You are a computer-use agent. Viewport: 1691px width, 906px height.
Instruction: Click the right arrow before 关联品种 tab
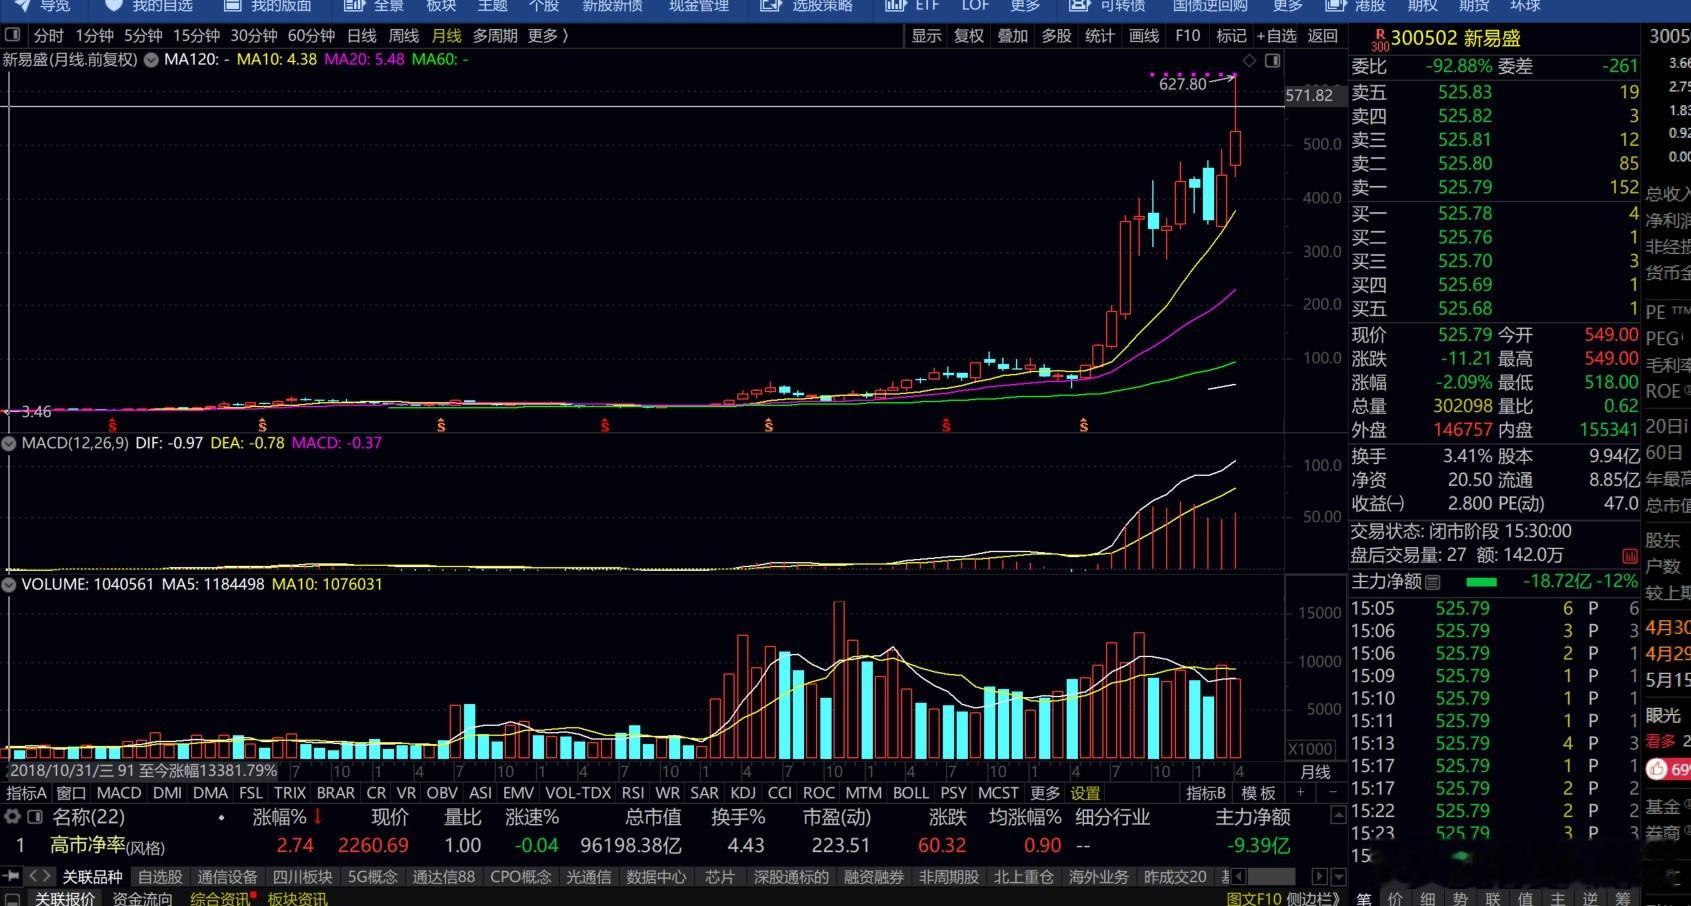[46, 876]
